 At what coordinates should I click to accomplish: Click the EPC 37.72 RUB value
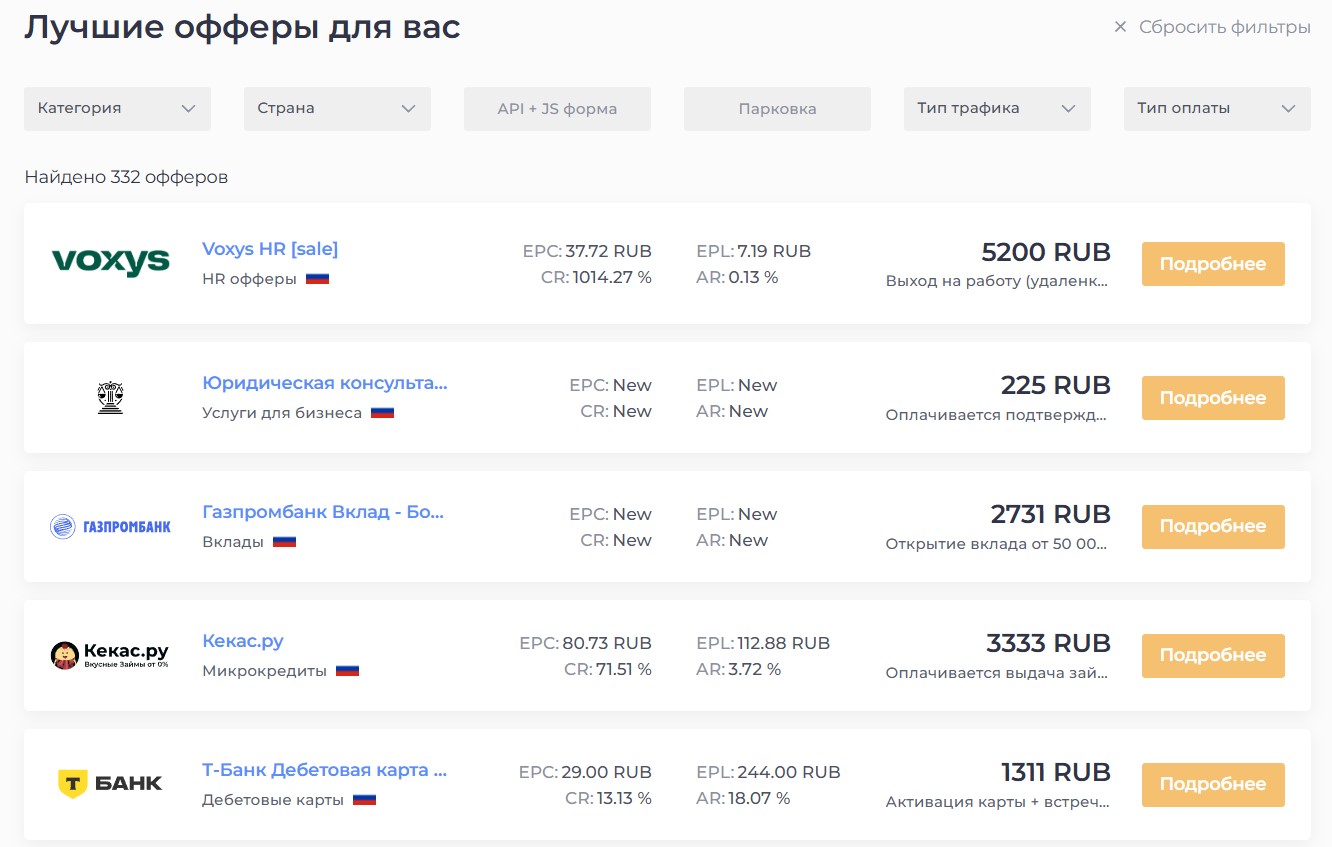(608, 251)
